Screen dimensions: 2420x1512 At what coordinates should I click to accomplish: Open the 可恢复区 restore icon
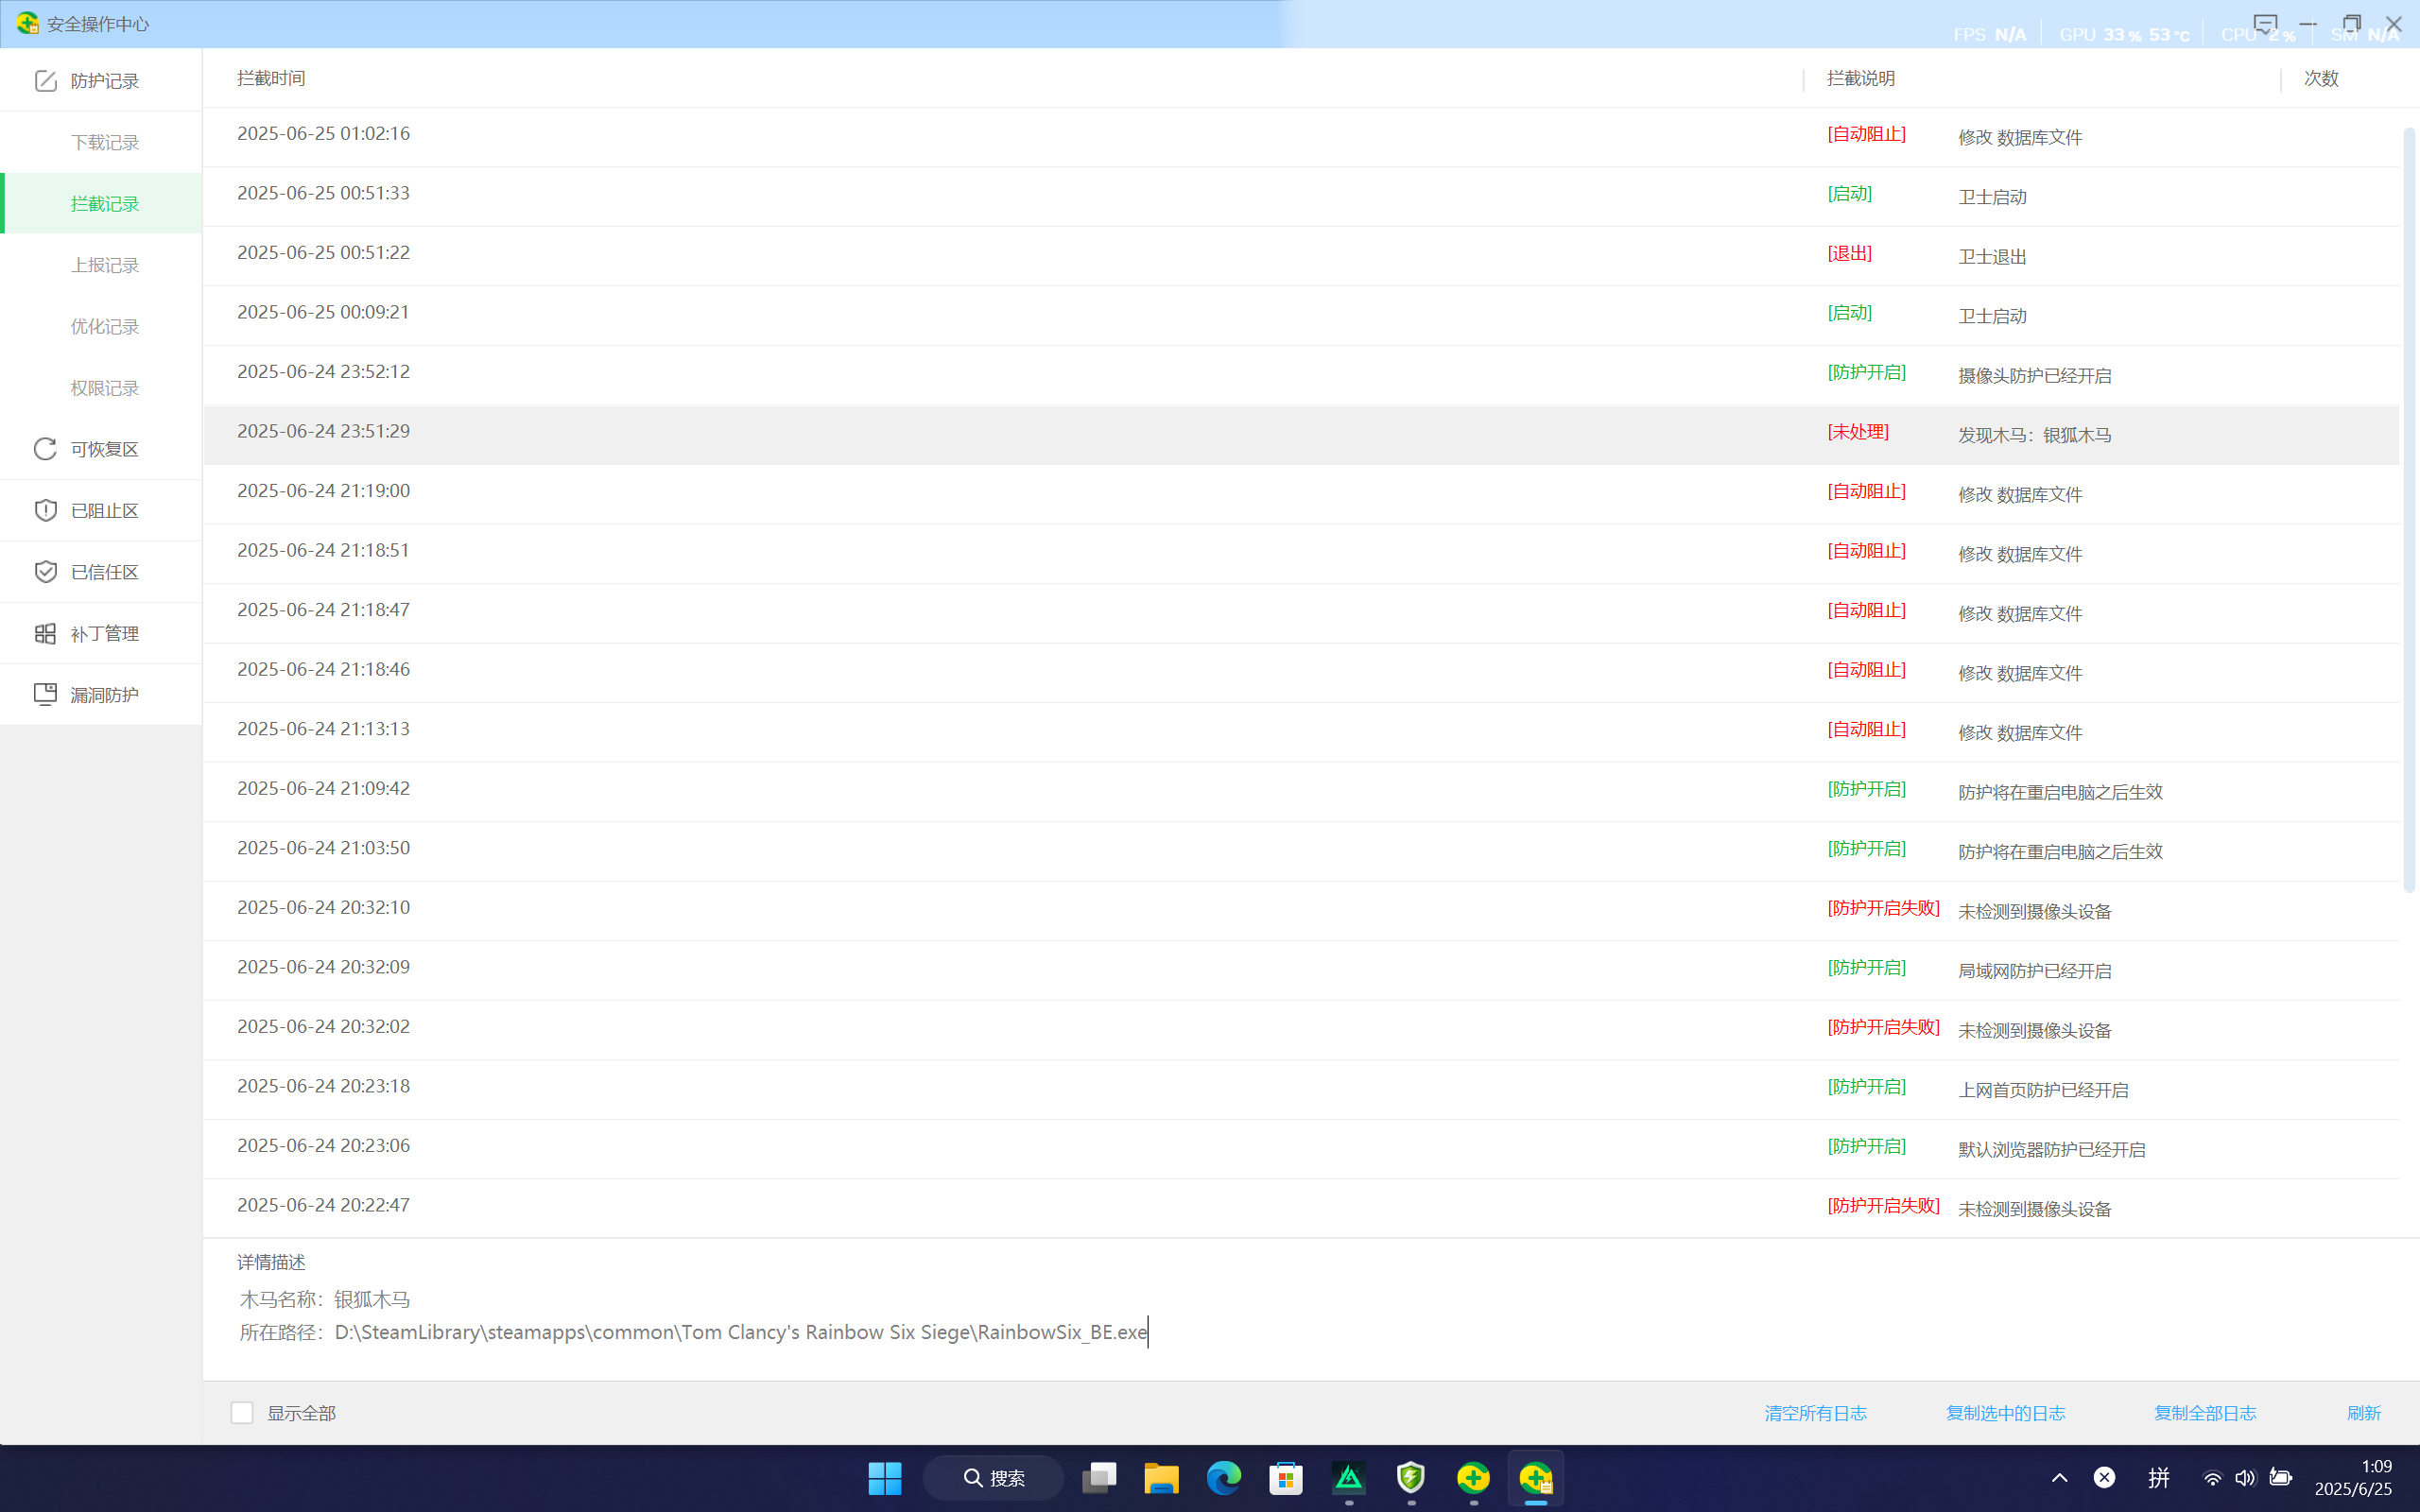point(45,449)
